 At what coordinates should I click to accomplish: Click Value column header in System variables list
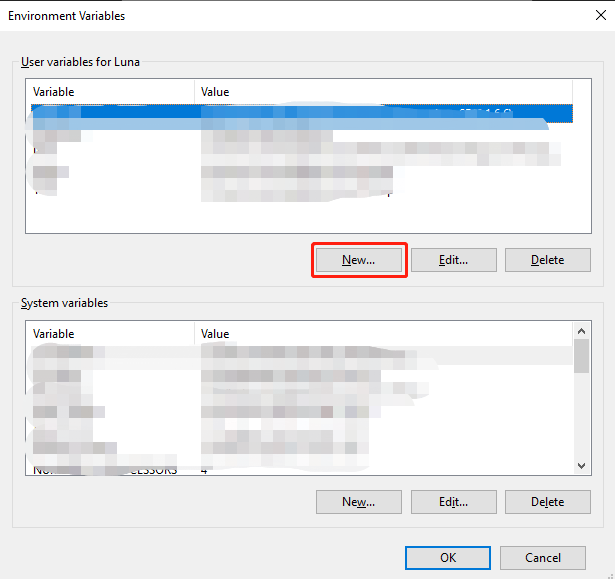[380, 334]
